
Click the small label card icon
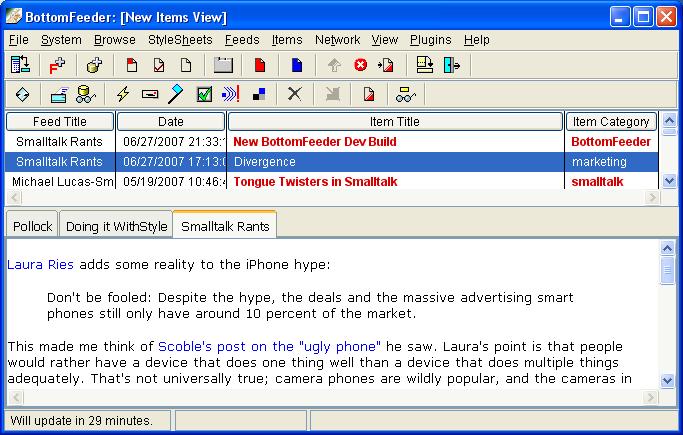tap(150, 94)
